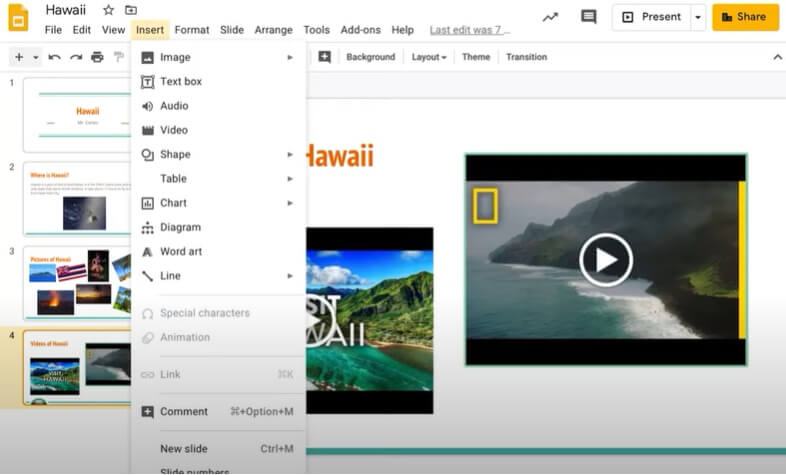
Task: Expand the Chart submenu arrow
Action: (290, 203)
